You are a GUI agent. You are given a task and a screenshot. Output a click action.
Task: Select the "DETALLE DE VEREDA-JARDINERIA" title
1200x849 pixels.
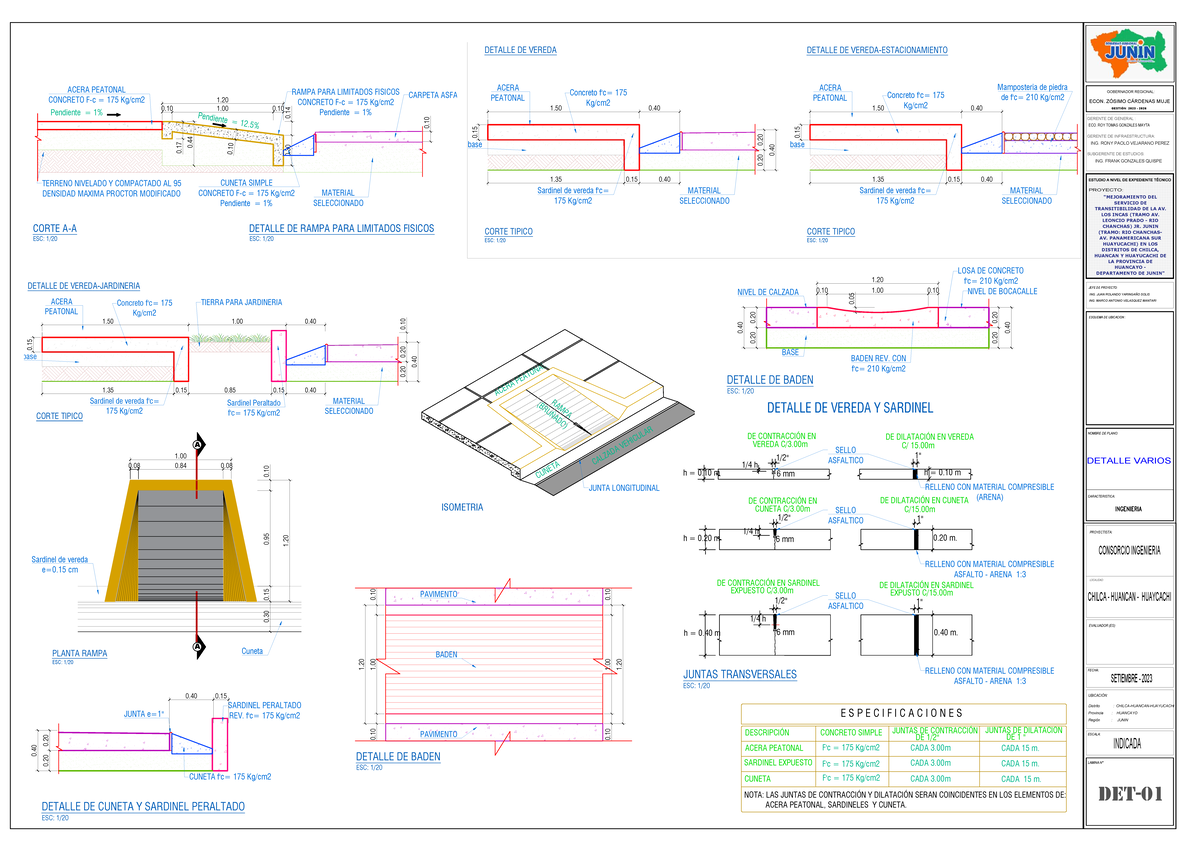86,287
